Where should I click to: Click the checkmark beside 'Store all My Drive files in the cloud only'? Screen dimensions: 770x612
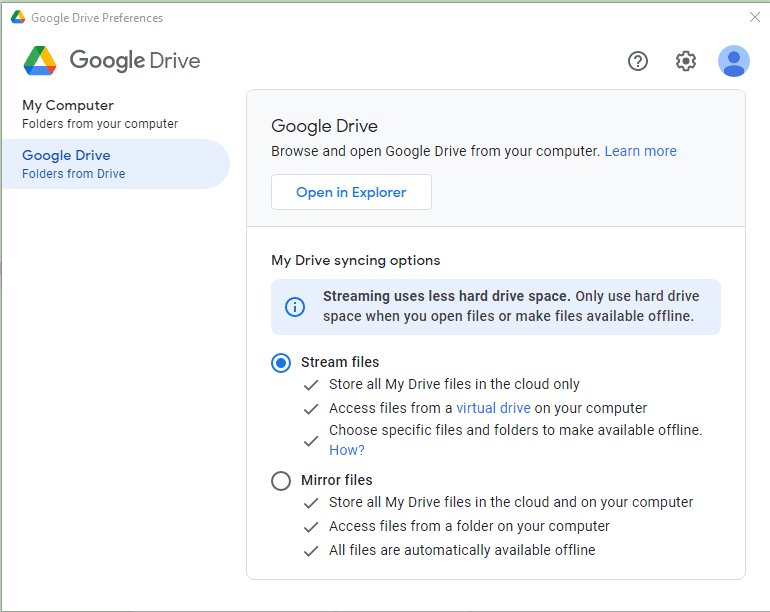click(311, 384)
